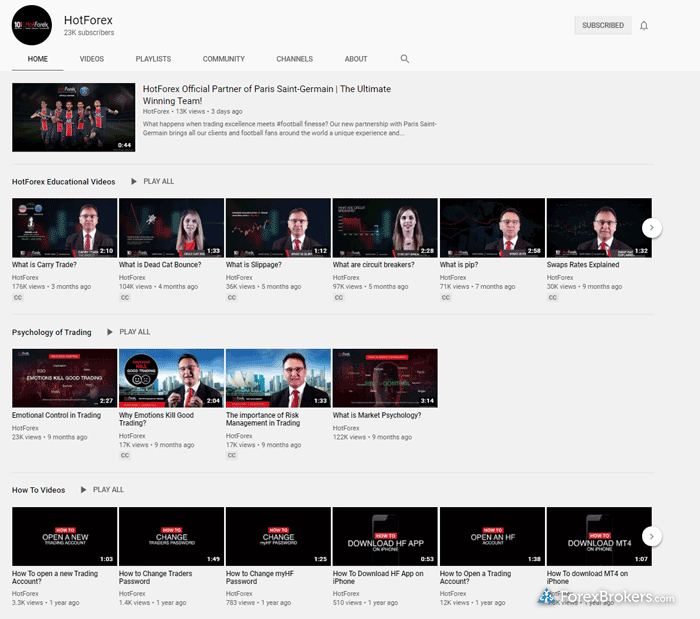Click the What is Market Psychology? title
The height and width of the screenshot is (619, 700).
coord(377,415)
